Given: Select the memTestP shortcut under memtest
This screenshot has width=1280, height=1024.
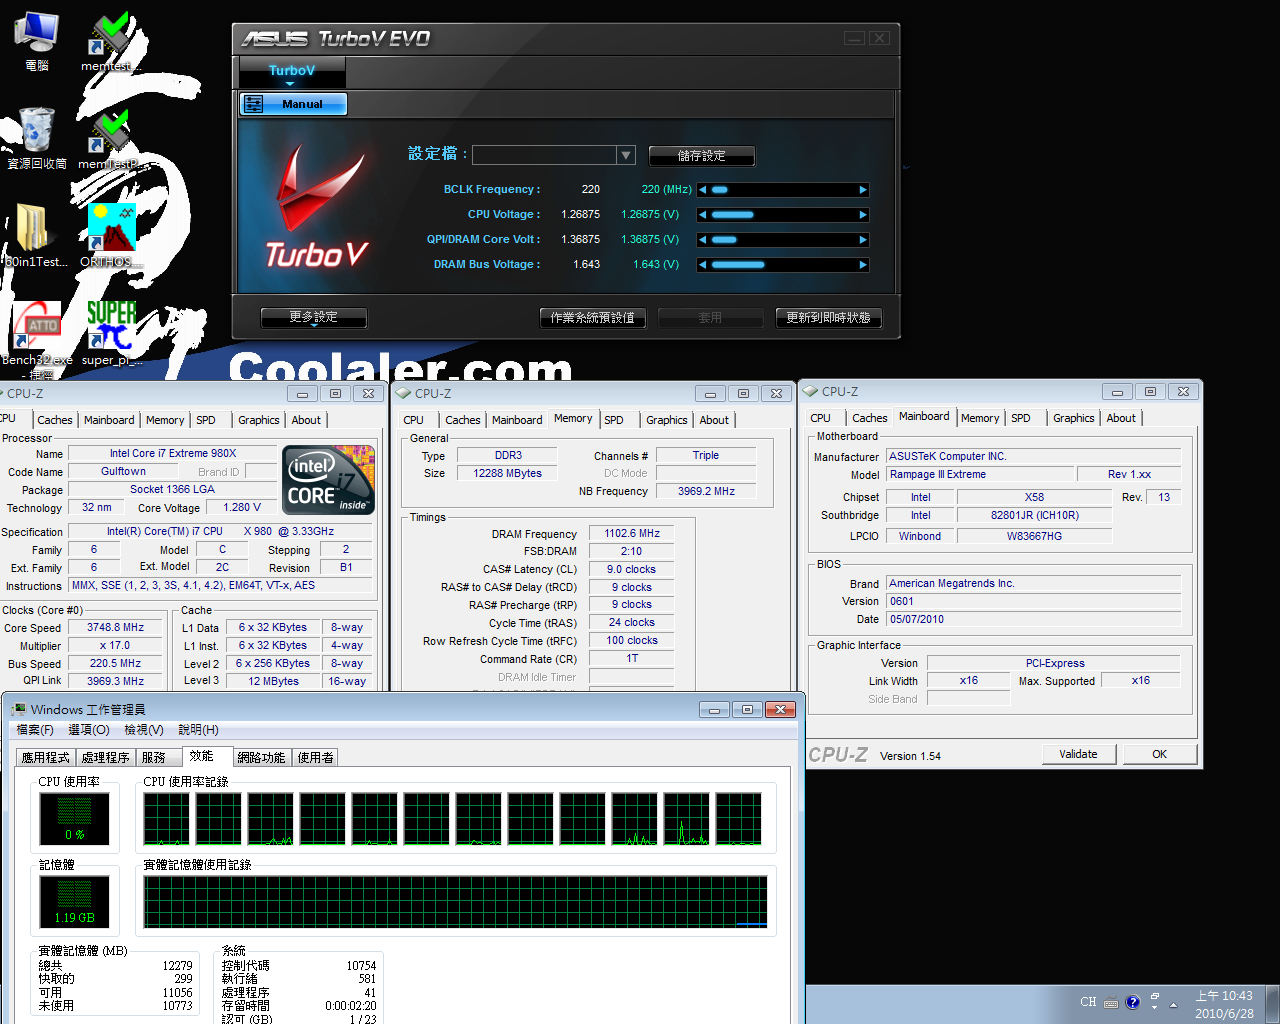Looking at the screenshot, I should (x=111, y=137).
